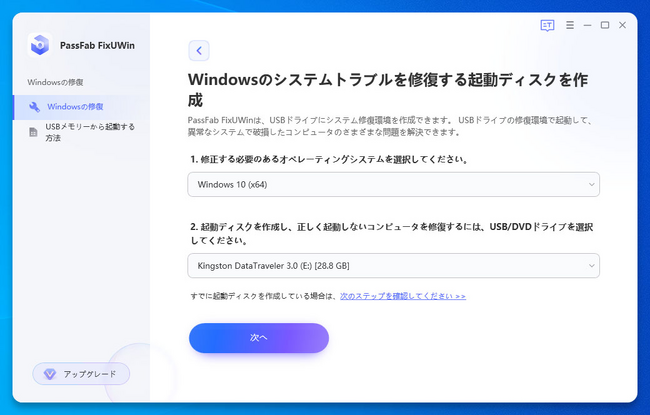The height and width of the screenshot is (415, 650).
Task: Click the wrench icon beside Windowsの修復
Action: click(x=34, y=107)
